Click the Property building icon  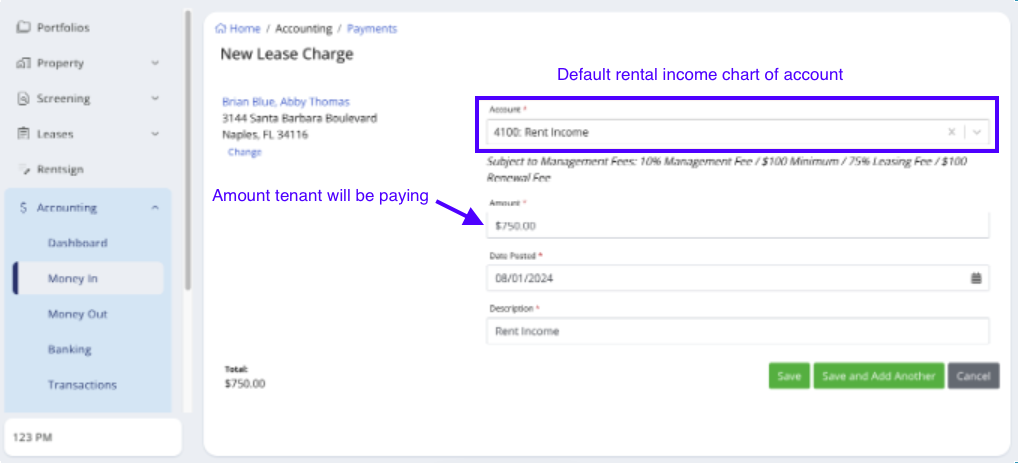[23, 63]
